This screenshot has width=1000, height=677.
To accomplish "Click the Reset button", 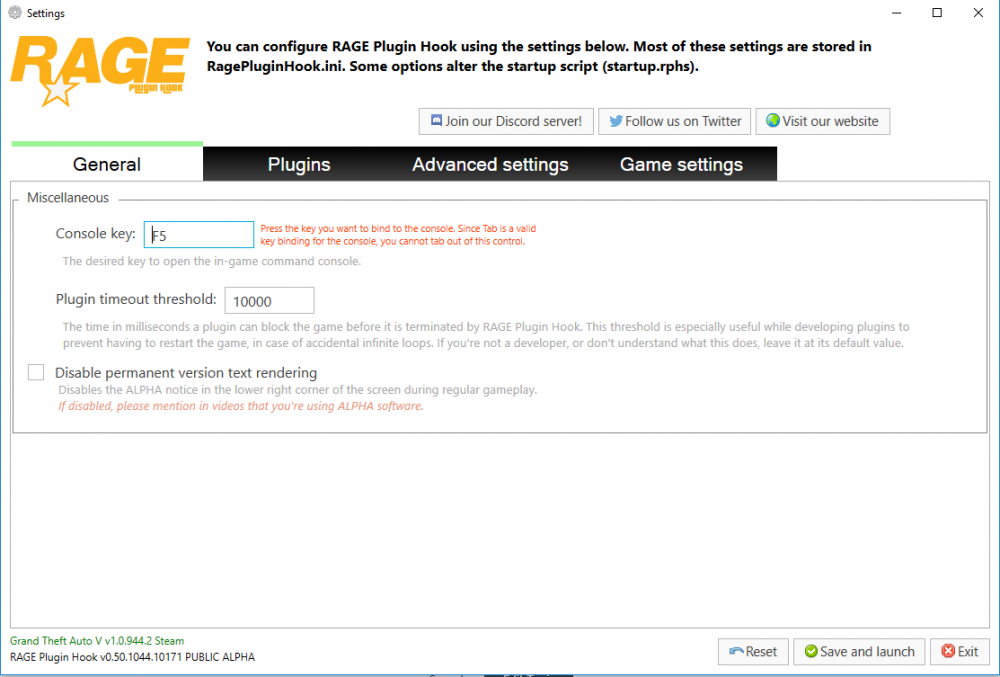I will click(753, 652).
